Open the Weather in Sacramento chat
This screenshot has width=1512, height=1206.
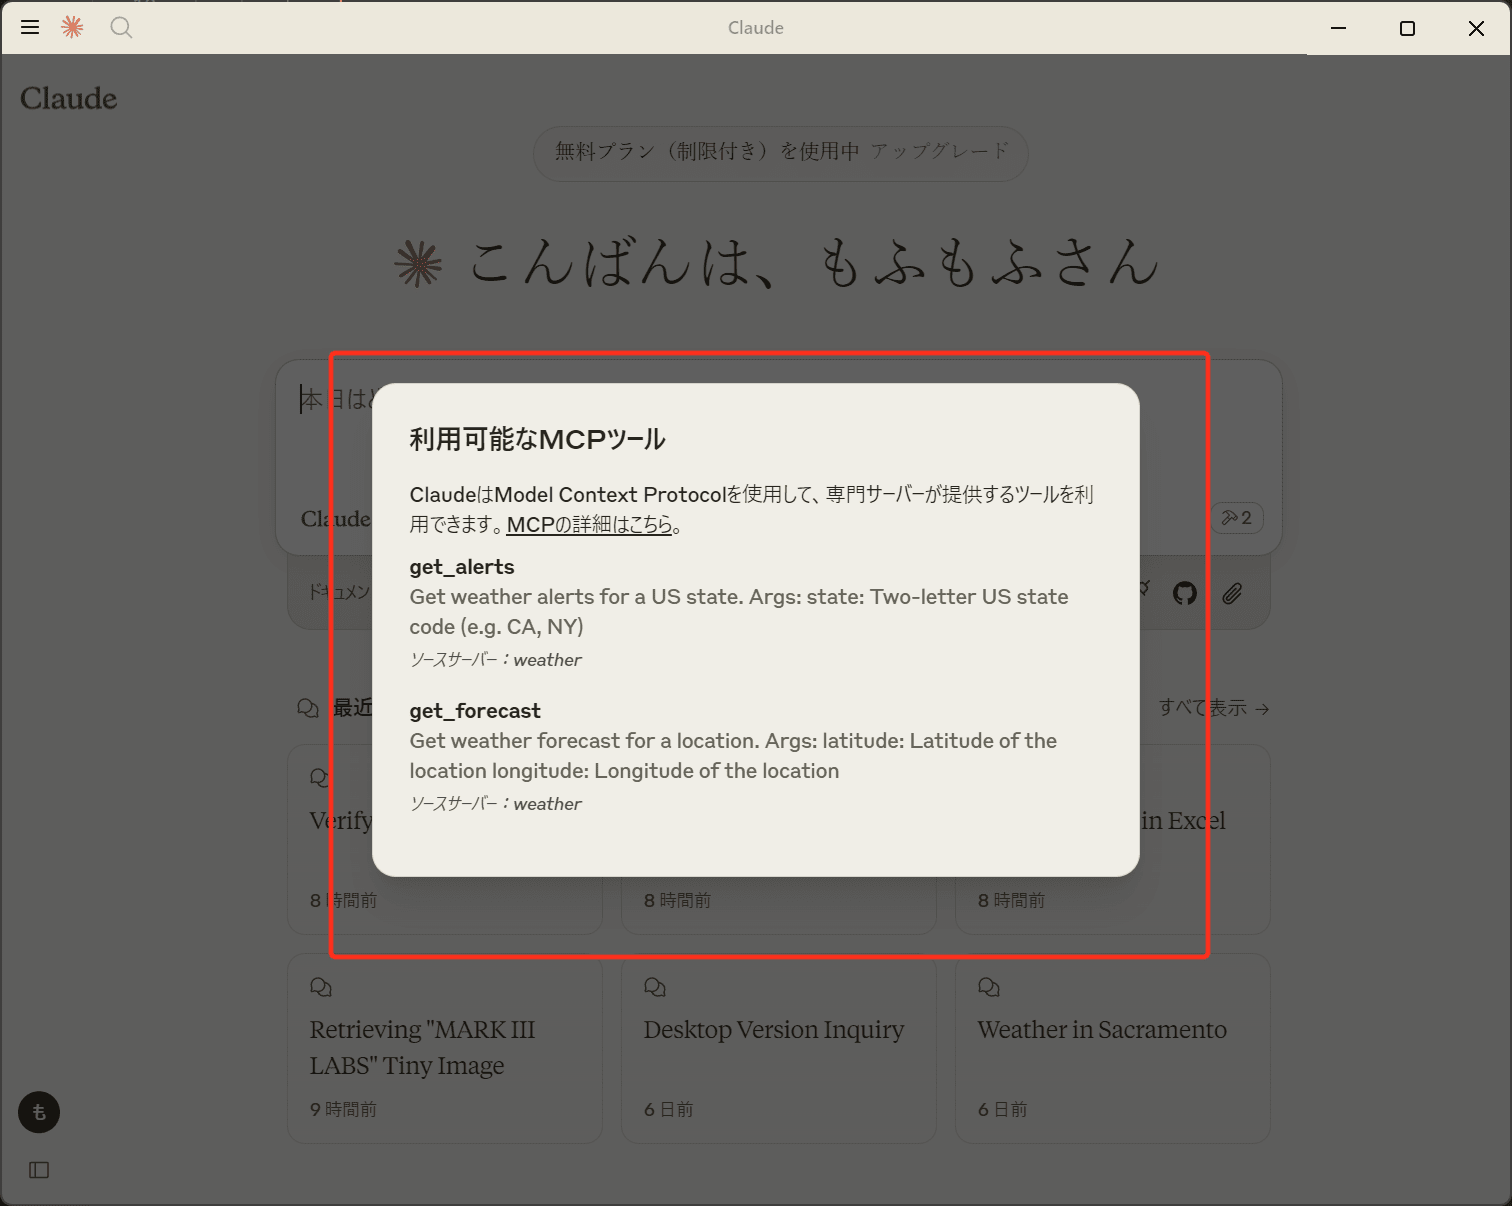coord(1101,1030)
